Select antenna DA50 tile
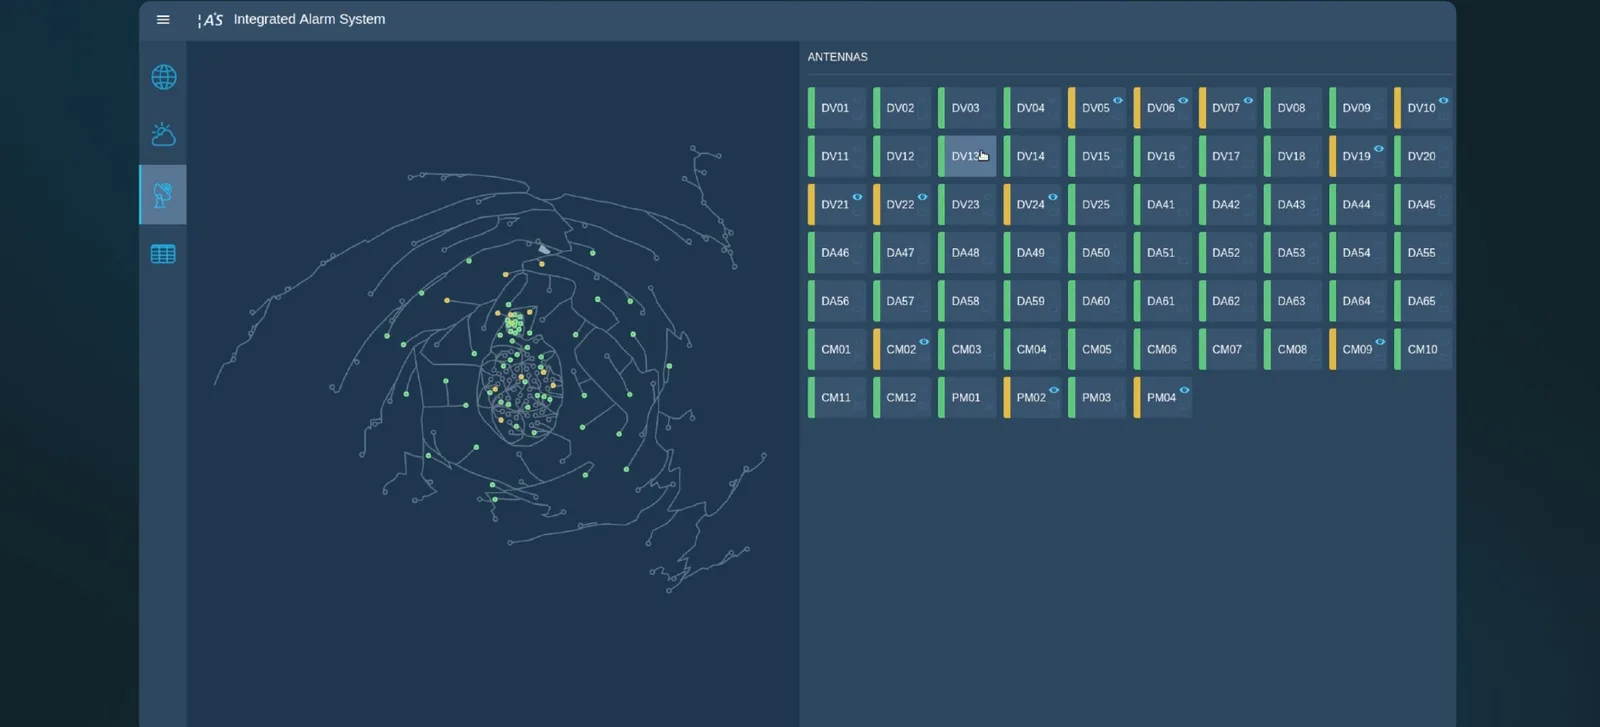The width and height of the screenshot is (1600, 727). coord(1097,253)
